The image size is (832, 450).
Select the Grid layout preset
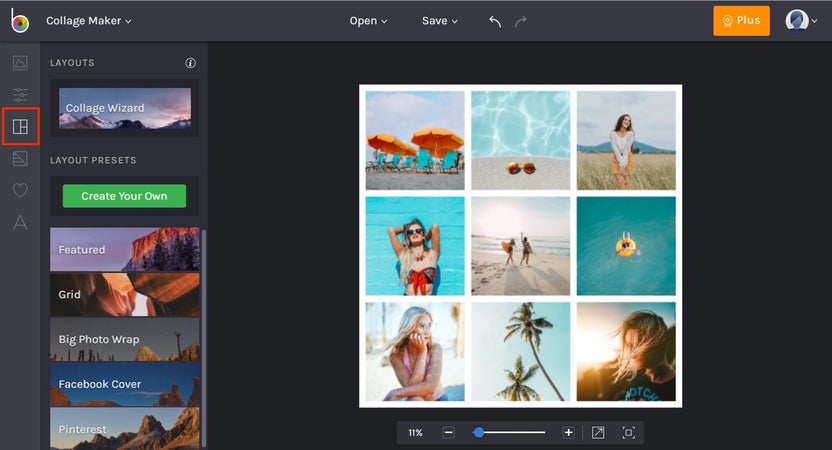point(124,295)
